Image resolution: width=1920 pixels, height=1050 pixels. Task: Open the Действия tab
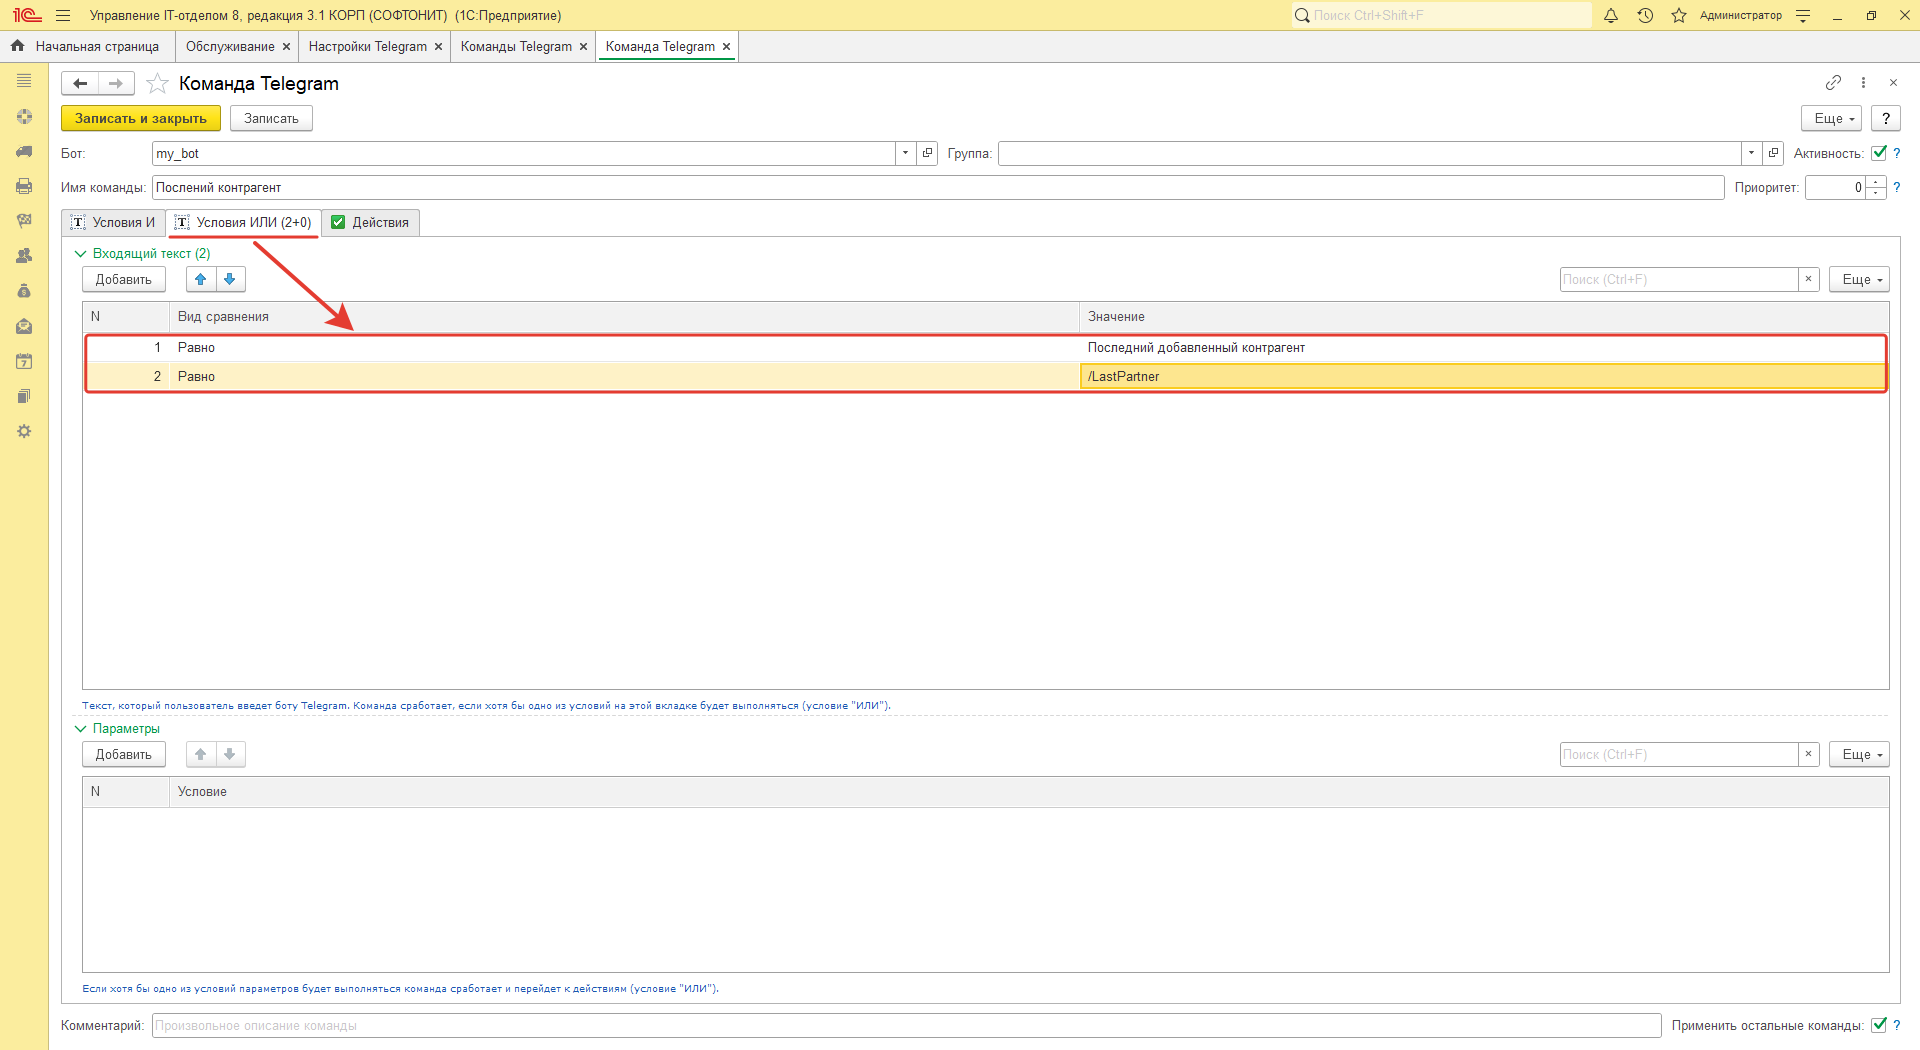pos(370,223)
